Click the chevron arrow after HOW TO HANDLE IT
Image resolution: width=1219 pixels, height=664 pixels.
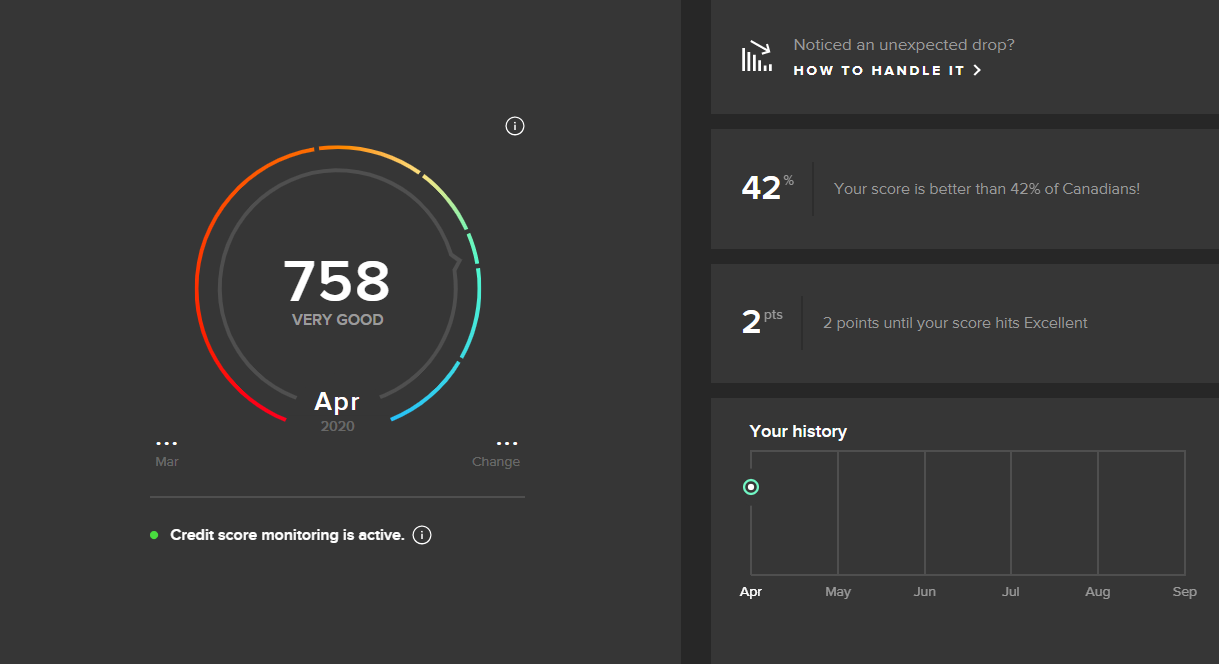[x=977, y=70]
